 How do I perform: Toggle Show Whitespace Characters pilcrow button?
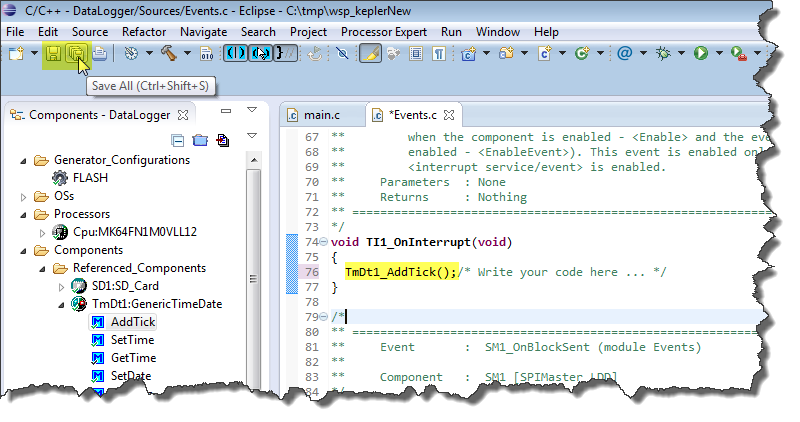(439, 53)
